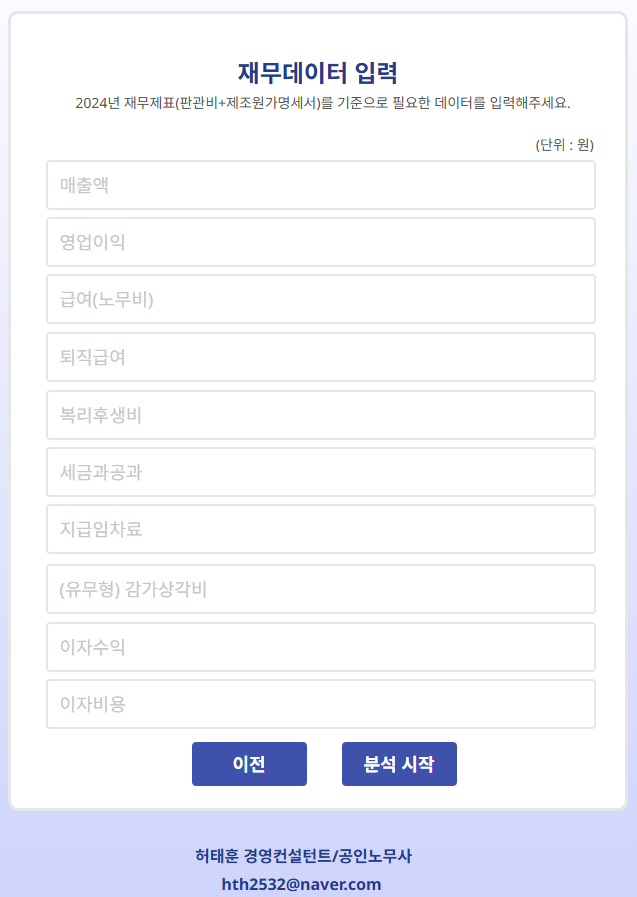Select the 영업이익 text box
The height and width of the screenshot is (897, 637).
coord(321,242)
